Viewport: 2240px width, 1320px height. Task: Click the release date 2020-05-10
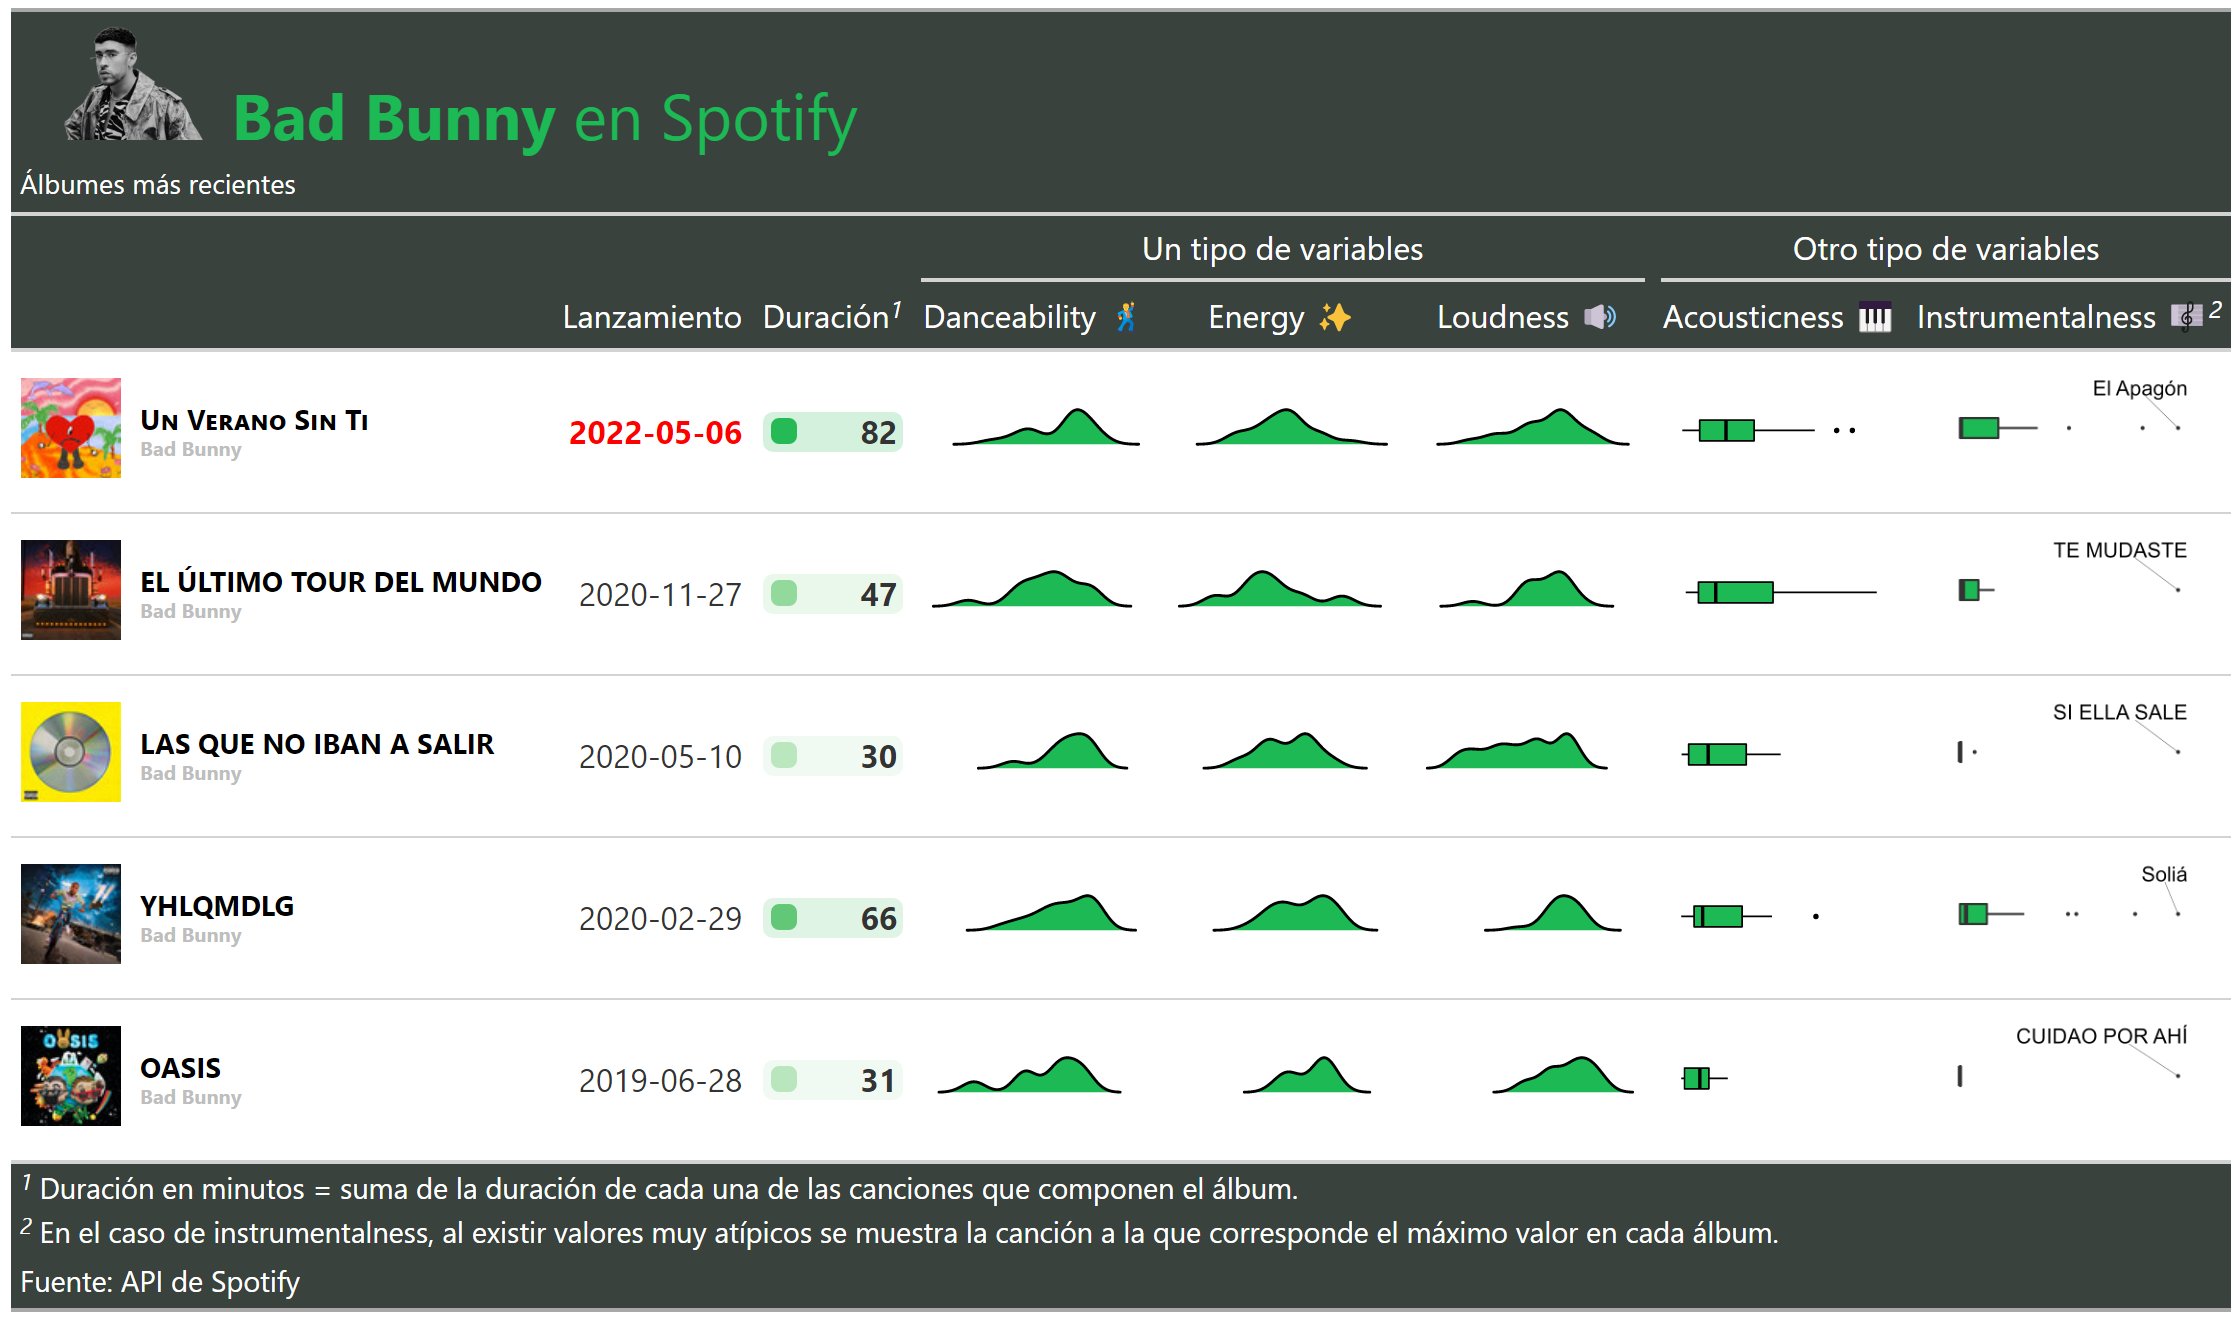(660, 757)
